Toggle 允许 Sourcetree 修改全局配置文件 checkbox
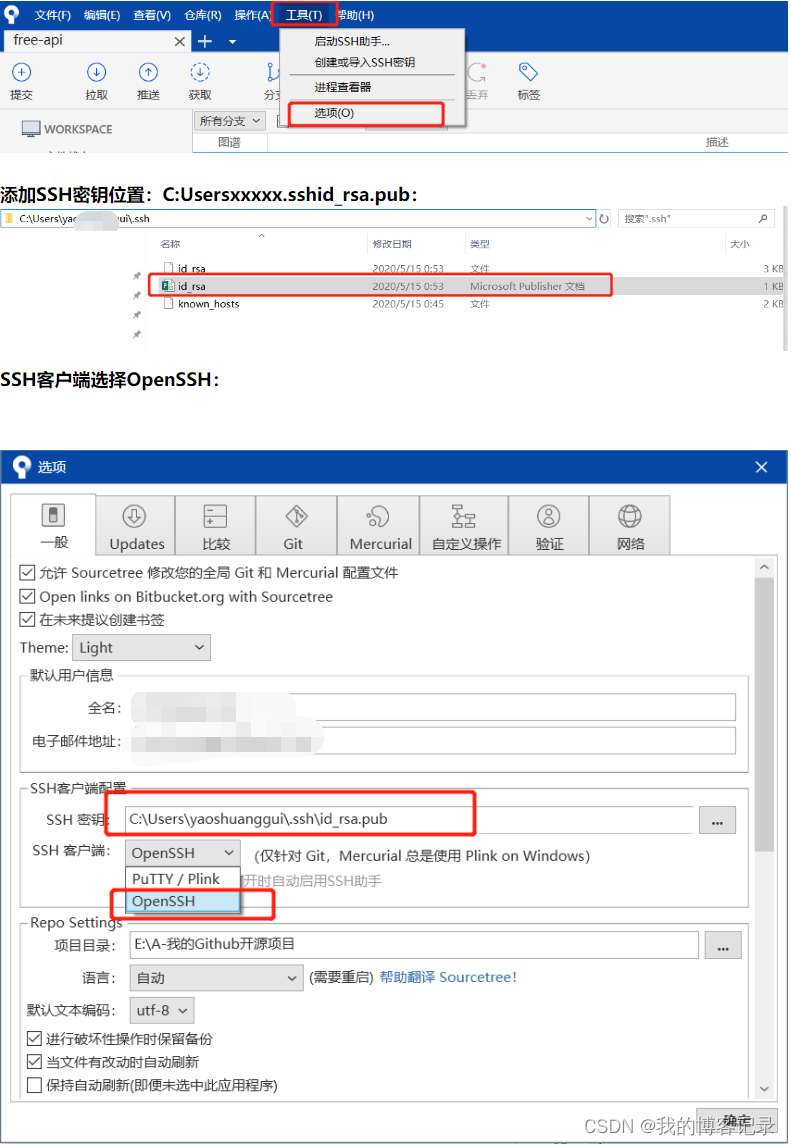The height and width of the screenshot is (1145, 791). [x=27, y=572]
